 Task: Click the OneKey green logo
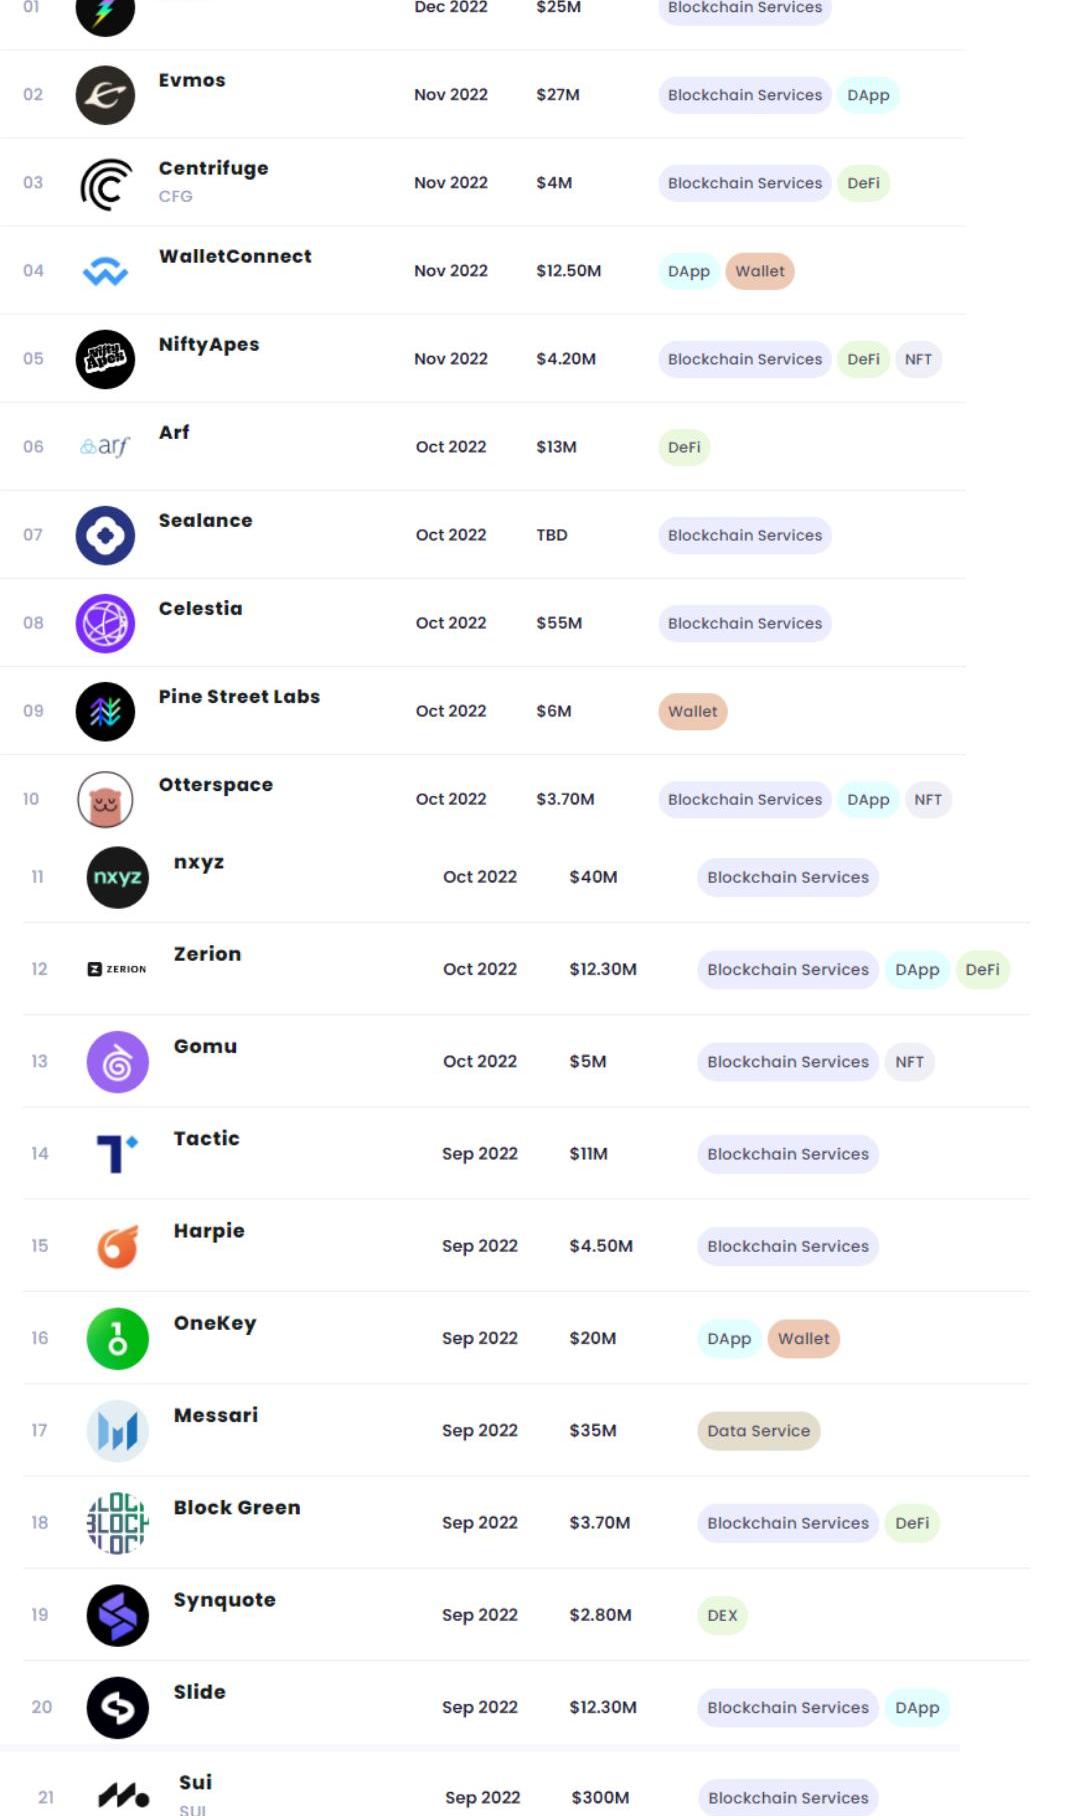[118, 1338]
